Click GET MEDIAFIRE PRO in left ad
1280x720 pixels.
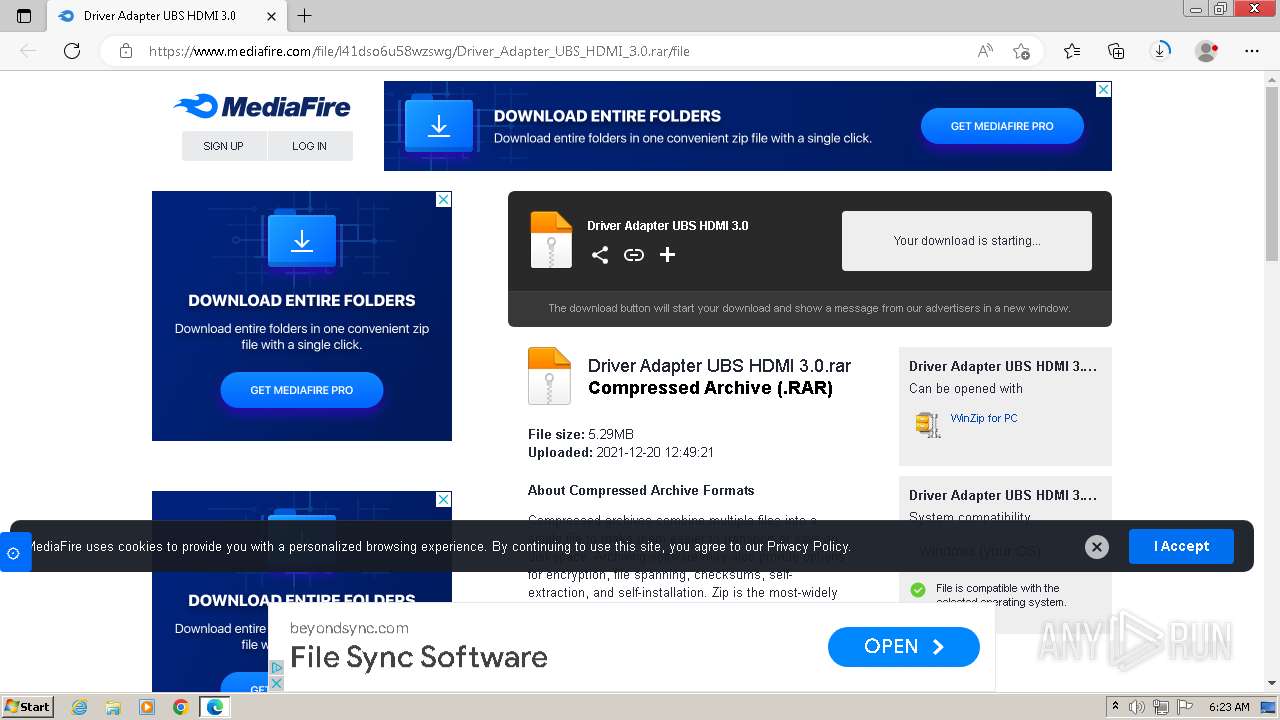[302, 390]
